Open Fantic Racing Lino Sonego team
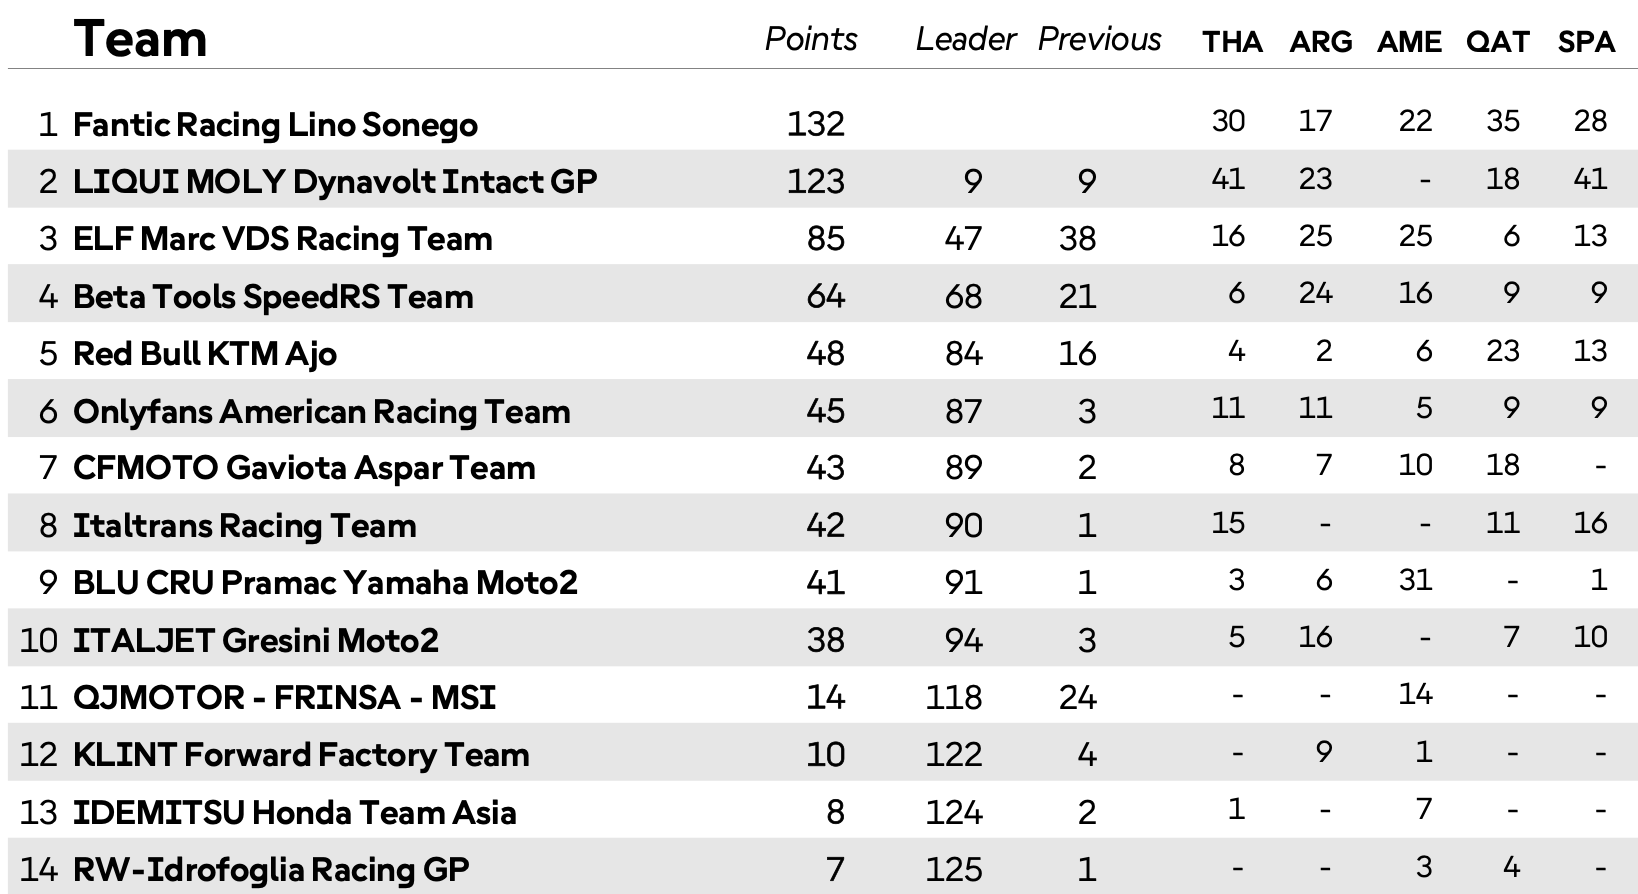 pyautogui.click(x=275, y=125)
